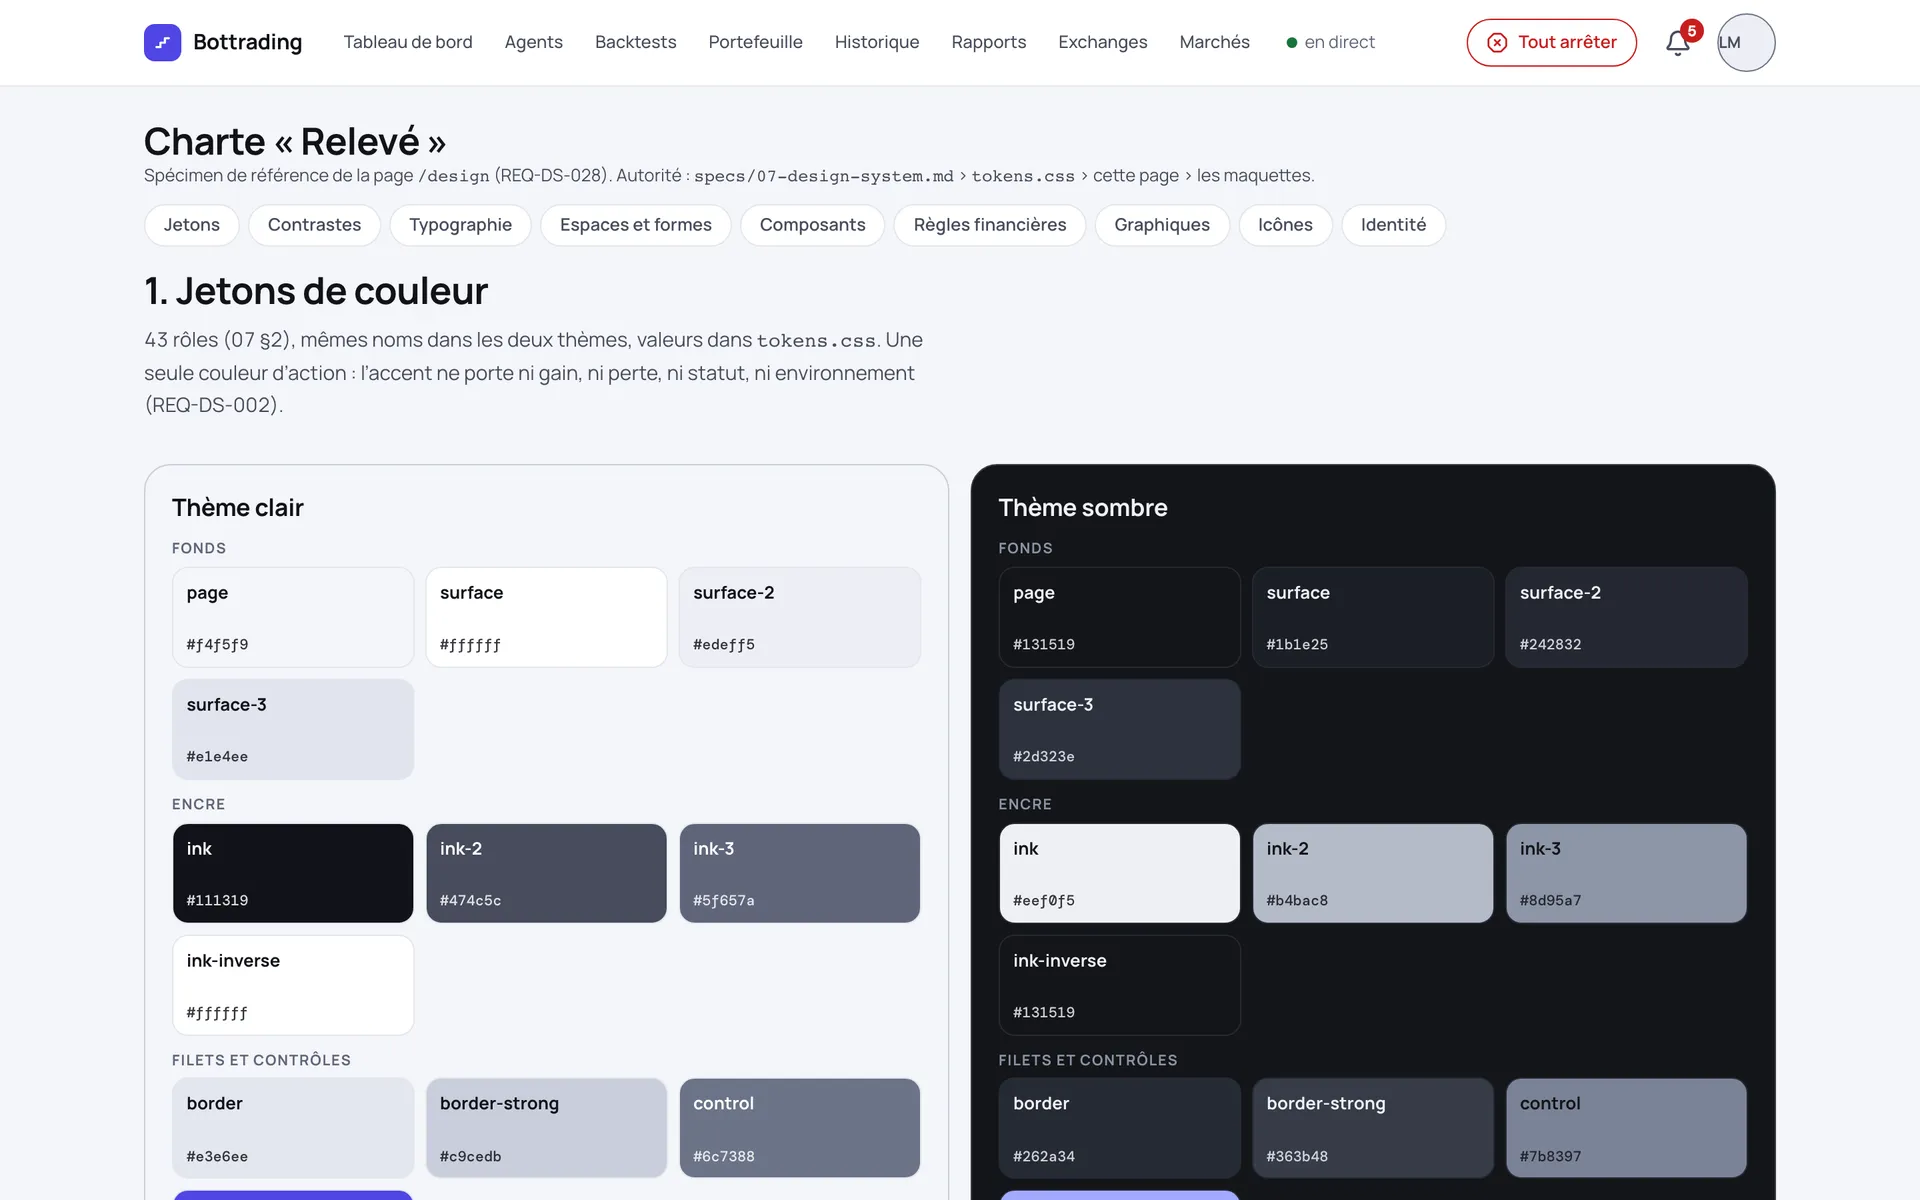Viewport: 1920px width, 1200px height.
Task: Navigate to Portefeuille
Action: pyautogui.click(x=755, y=42)
